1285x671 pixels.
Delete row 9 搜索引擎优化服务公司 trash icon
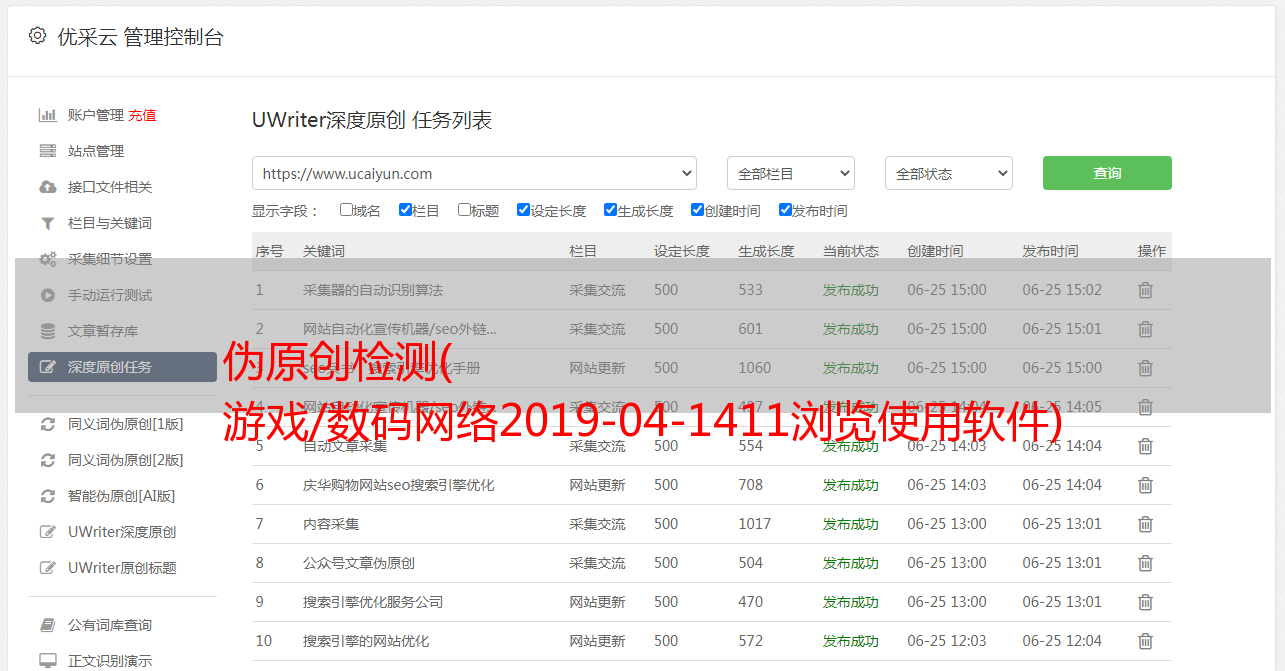coord(1146,602)
